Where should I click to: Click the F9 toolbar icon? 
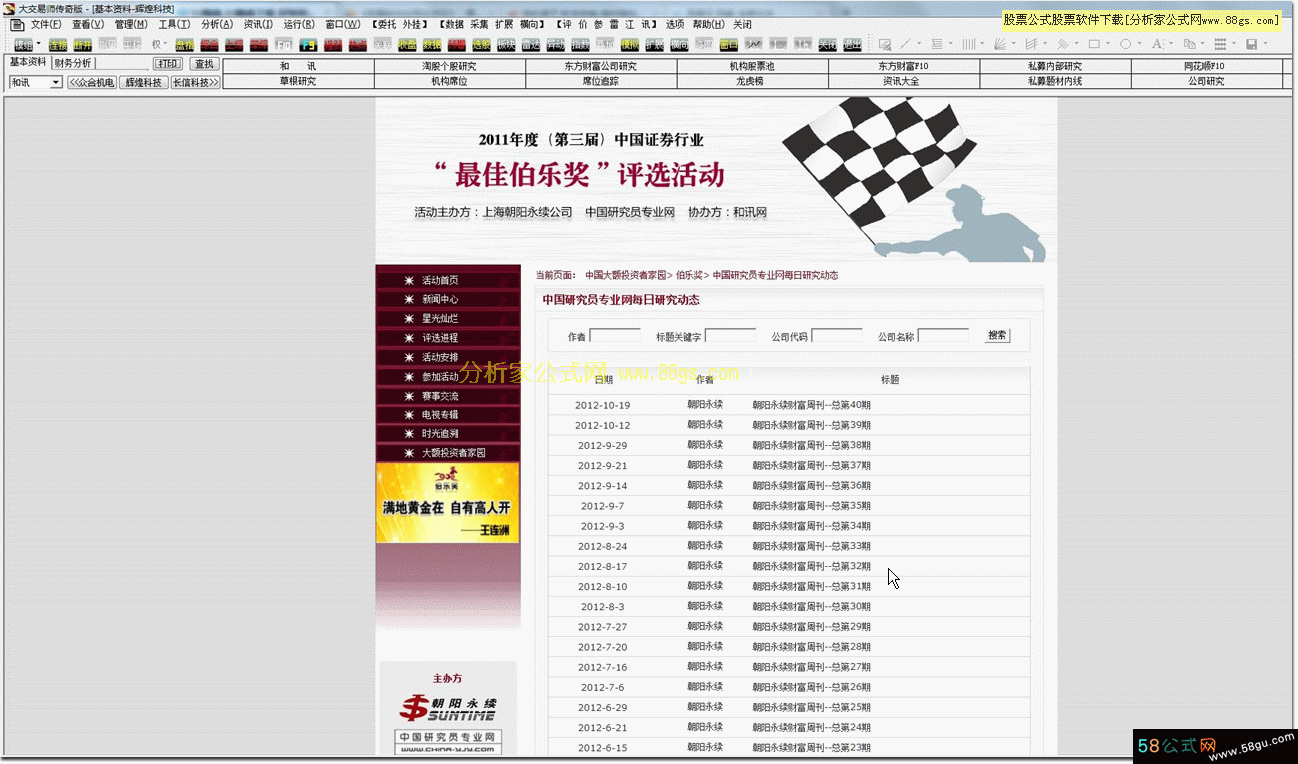point(309,44)
